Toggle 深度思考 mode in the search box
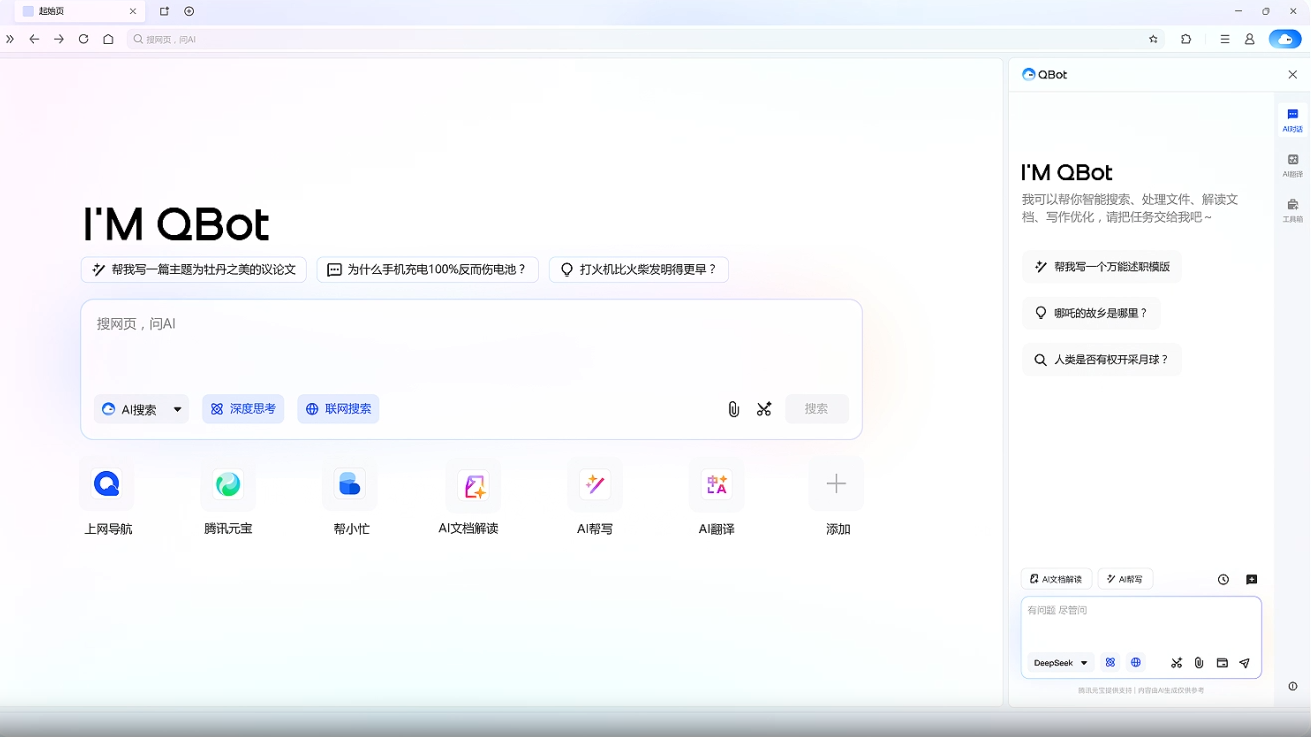Image resolution: width=1311 pixels, height=737 pixels. pyautogui.click(x=243, y=409)
